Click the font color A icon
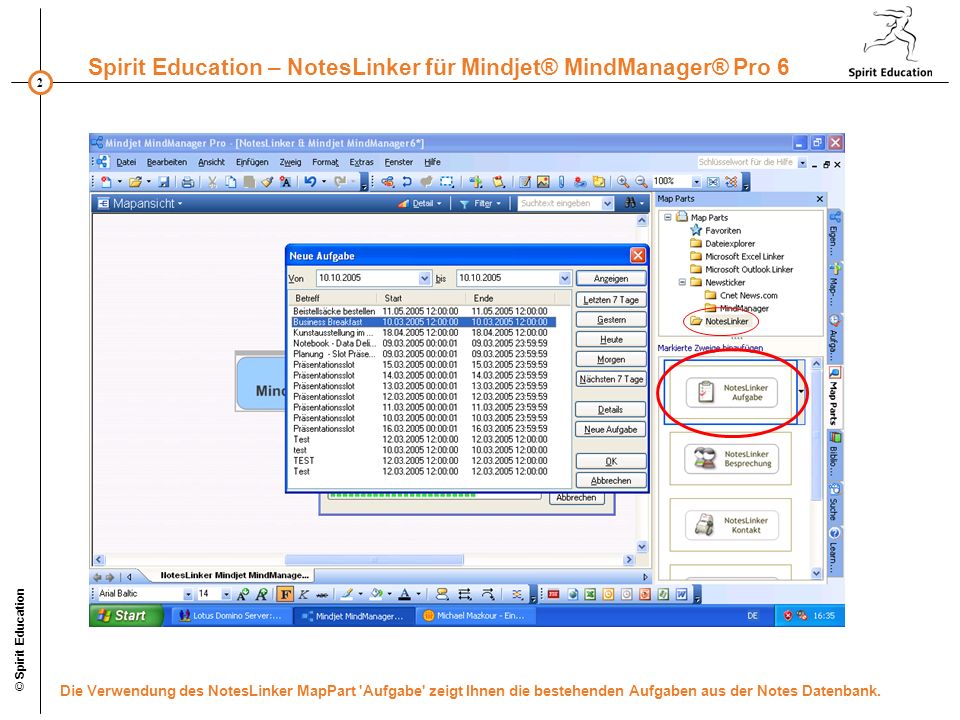The image size is (960, 720). coord(405,594)
